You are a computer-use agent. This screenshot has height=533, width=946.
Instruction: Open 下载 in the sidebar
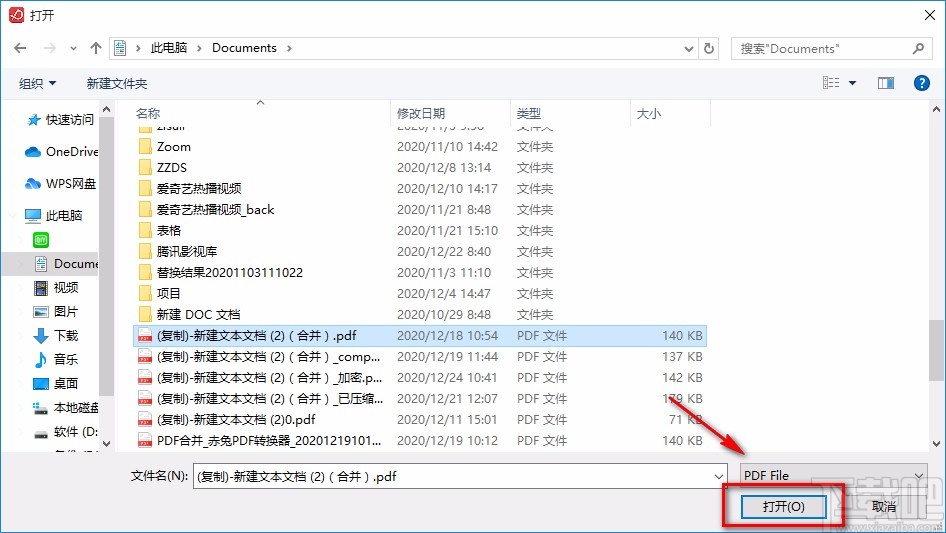click(x=56, y=336)
